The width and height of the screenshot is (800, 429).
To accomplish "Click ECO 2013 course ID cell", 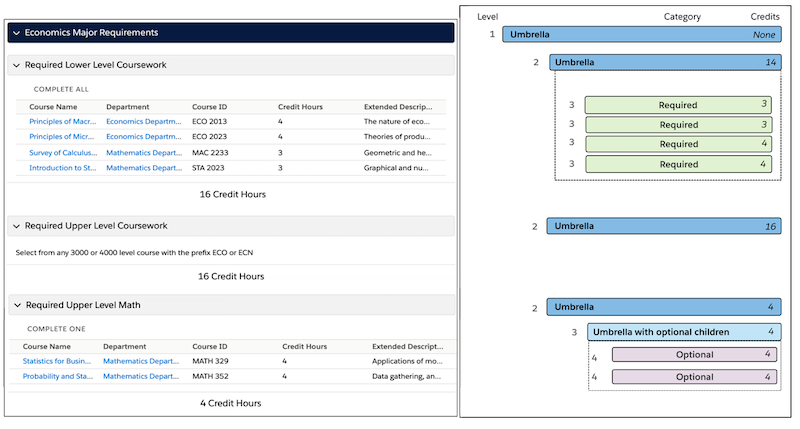I will click(210, 121).
